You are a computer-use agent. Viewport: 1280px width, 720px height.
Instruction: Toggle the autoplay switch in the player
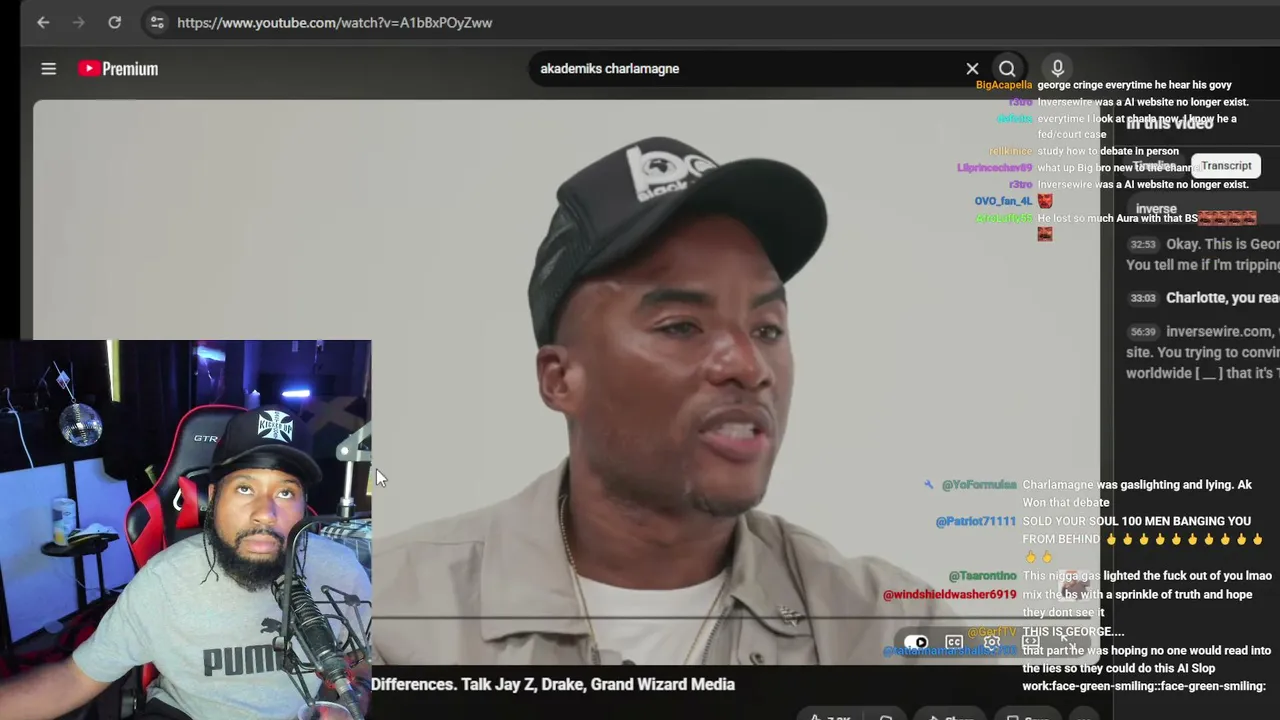(916, 643)
